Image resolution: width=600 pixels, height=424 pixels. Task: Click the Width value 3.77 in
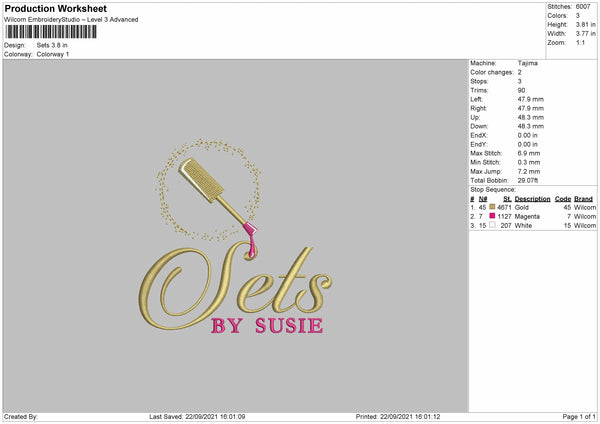[x=585, y=34]
